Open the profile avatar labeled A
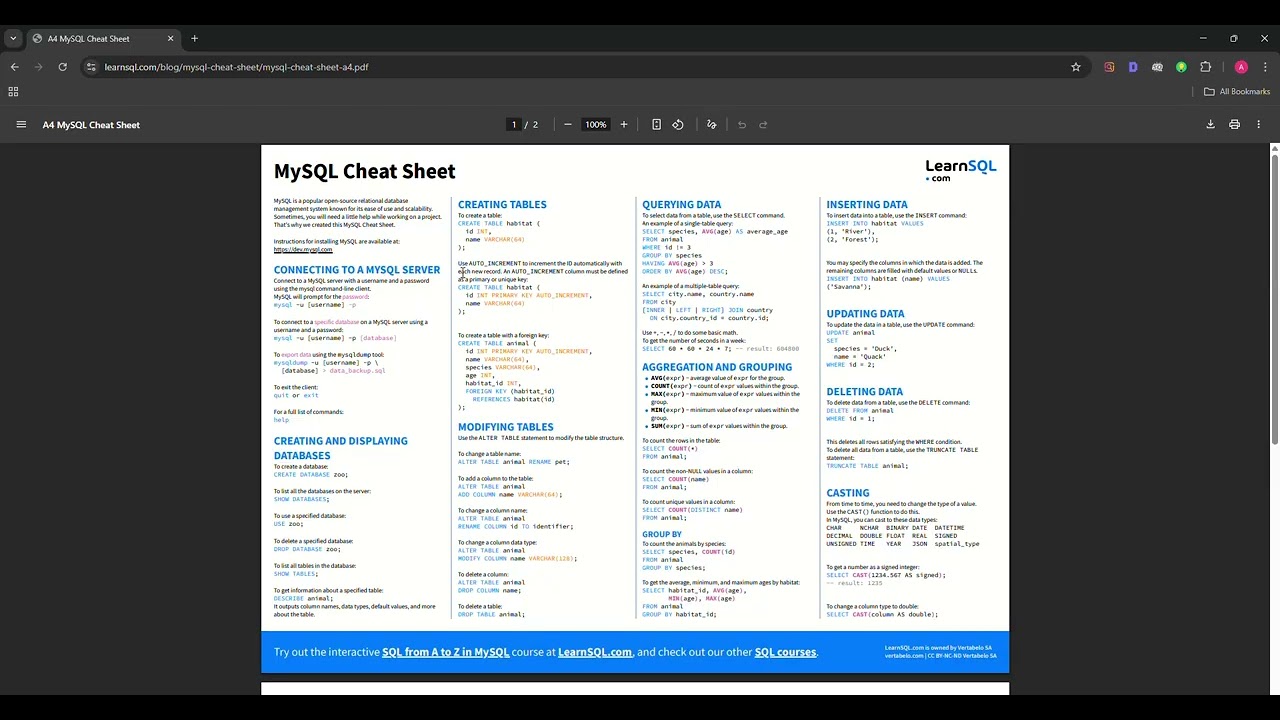Screen dimensions: 1280x720 (x=1241, y=67)
